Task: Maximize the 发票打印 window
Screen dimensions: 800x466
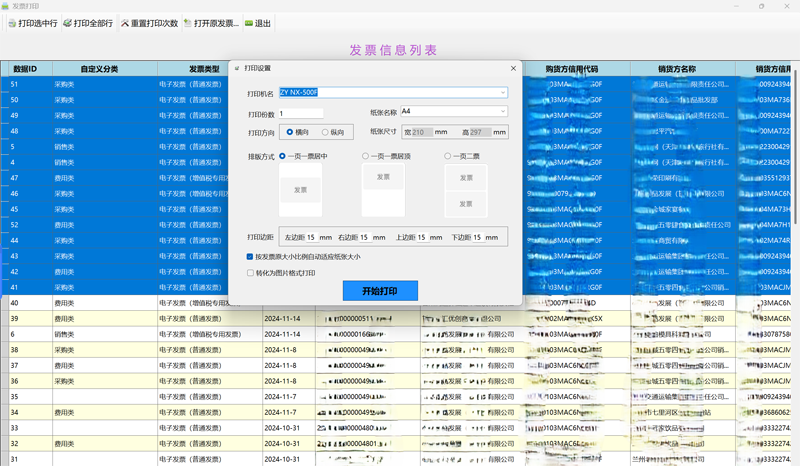Action: (x=761, y=6)
